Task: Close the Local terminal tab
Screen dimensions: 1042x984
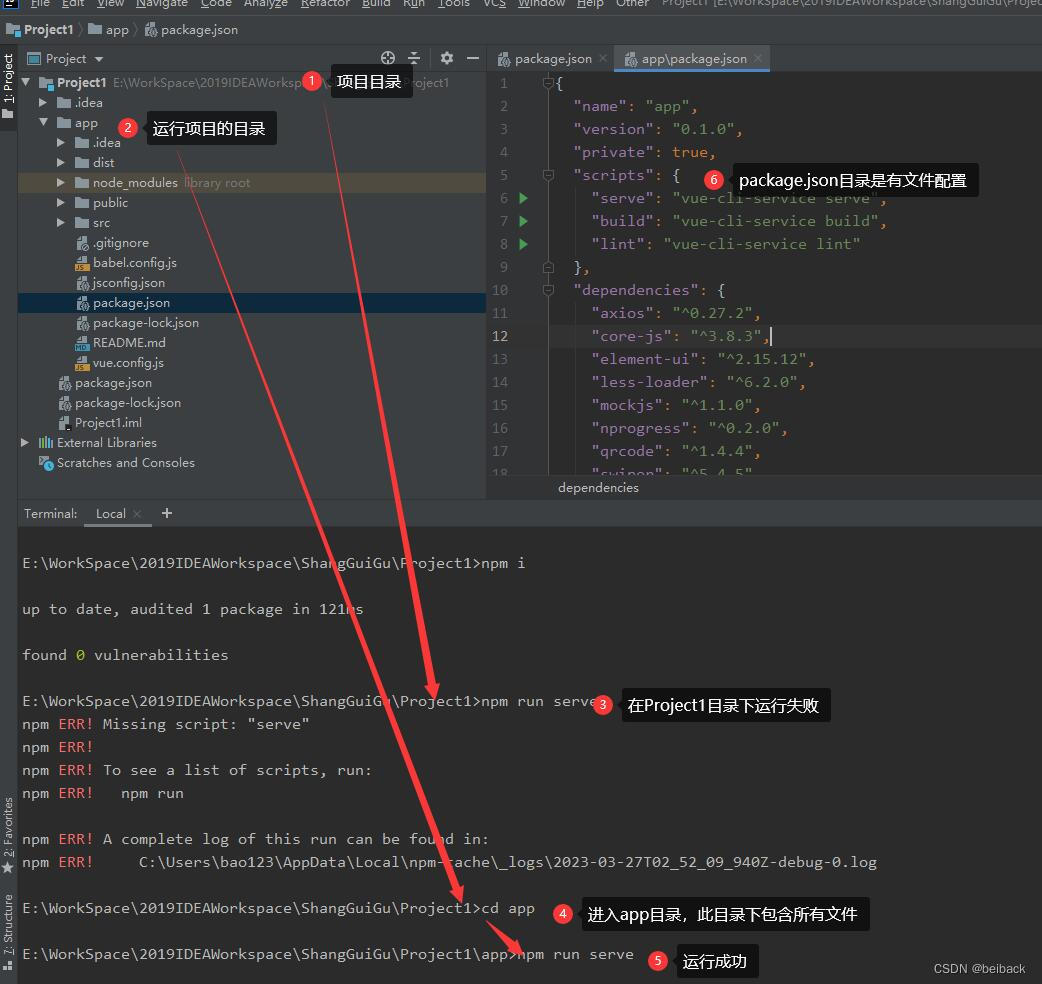Action: click(x=138, y=514)
